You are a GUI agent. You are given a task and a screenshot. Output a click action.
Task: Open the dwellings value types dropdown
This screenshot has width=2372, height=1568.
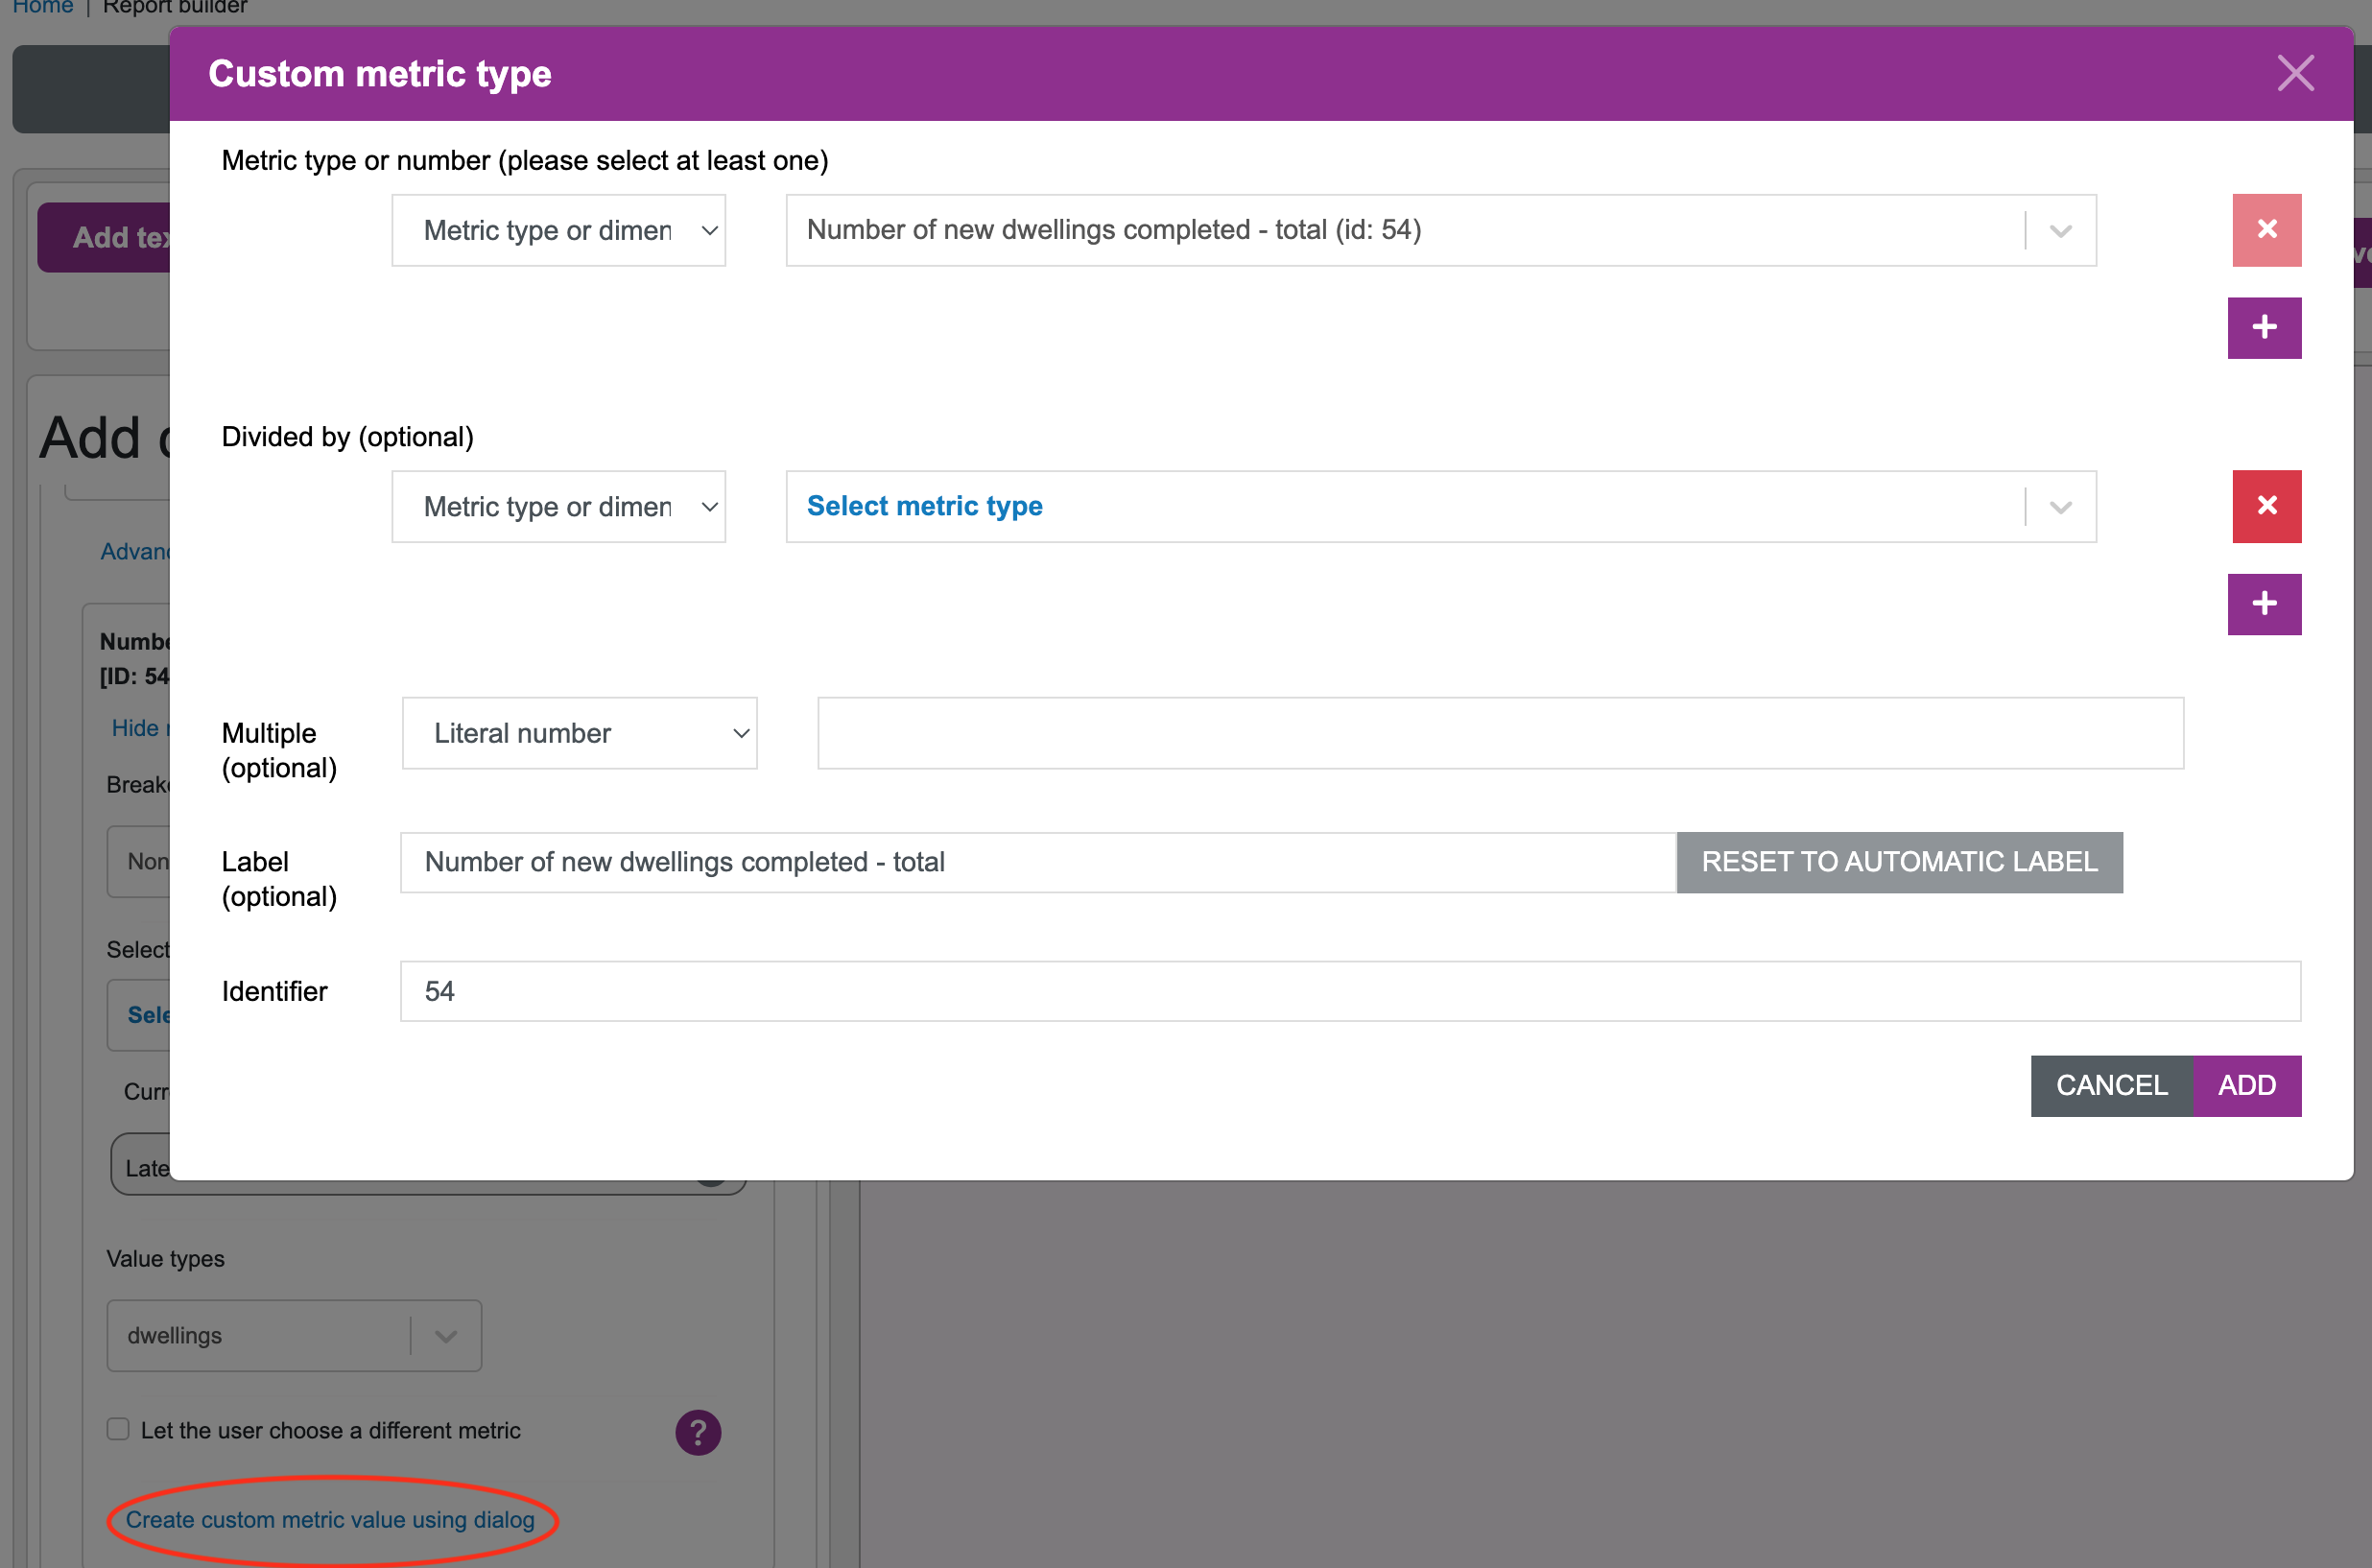[x=294, y=1335]
